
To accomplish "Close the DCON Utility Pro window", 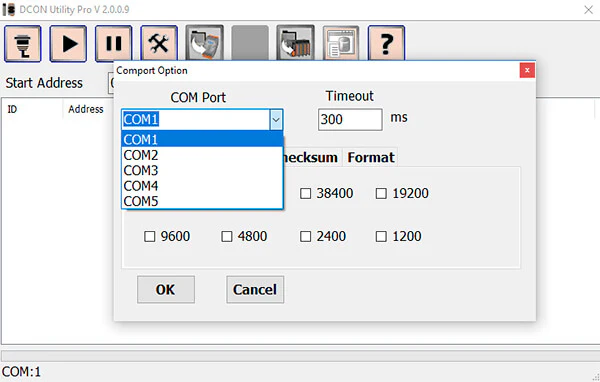I will click(x=589, y=10).
